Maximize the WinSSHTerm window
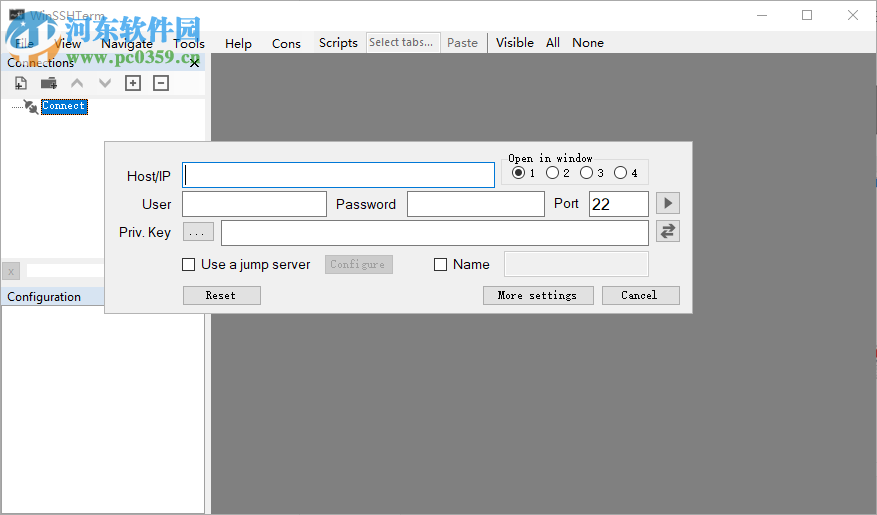Viewport: 877px width, 515px height. (x=807, y=15)
